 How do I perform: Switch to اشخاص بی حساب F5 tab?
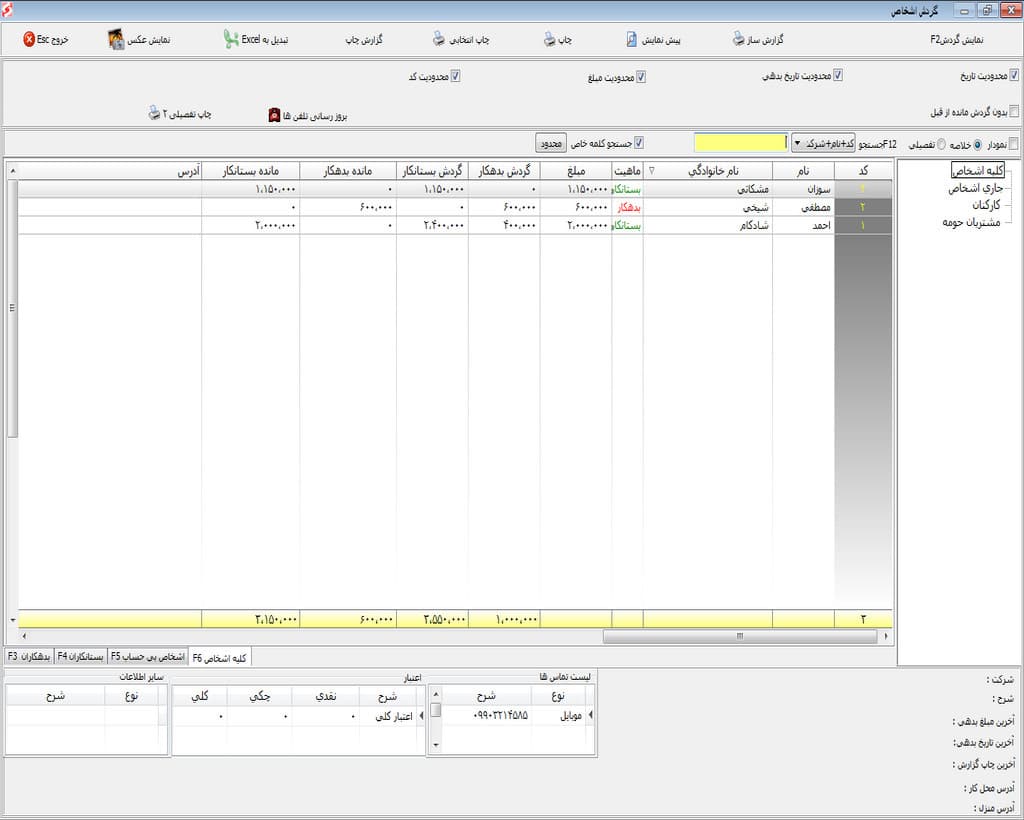point(148,657)
